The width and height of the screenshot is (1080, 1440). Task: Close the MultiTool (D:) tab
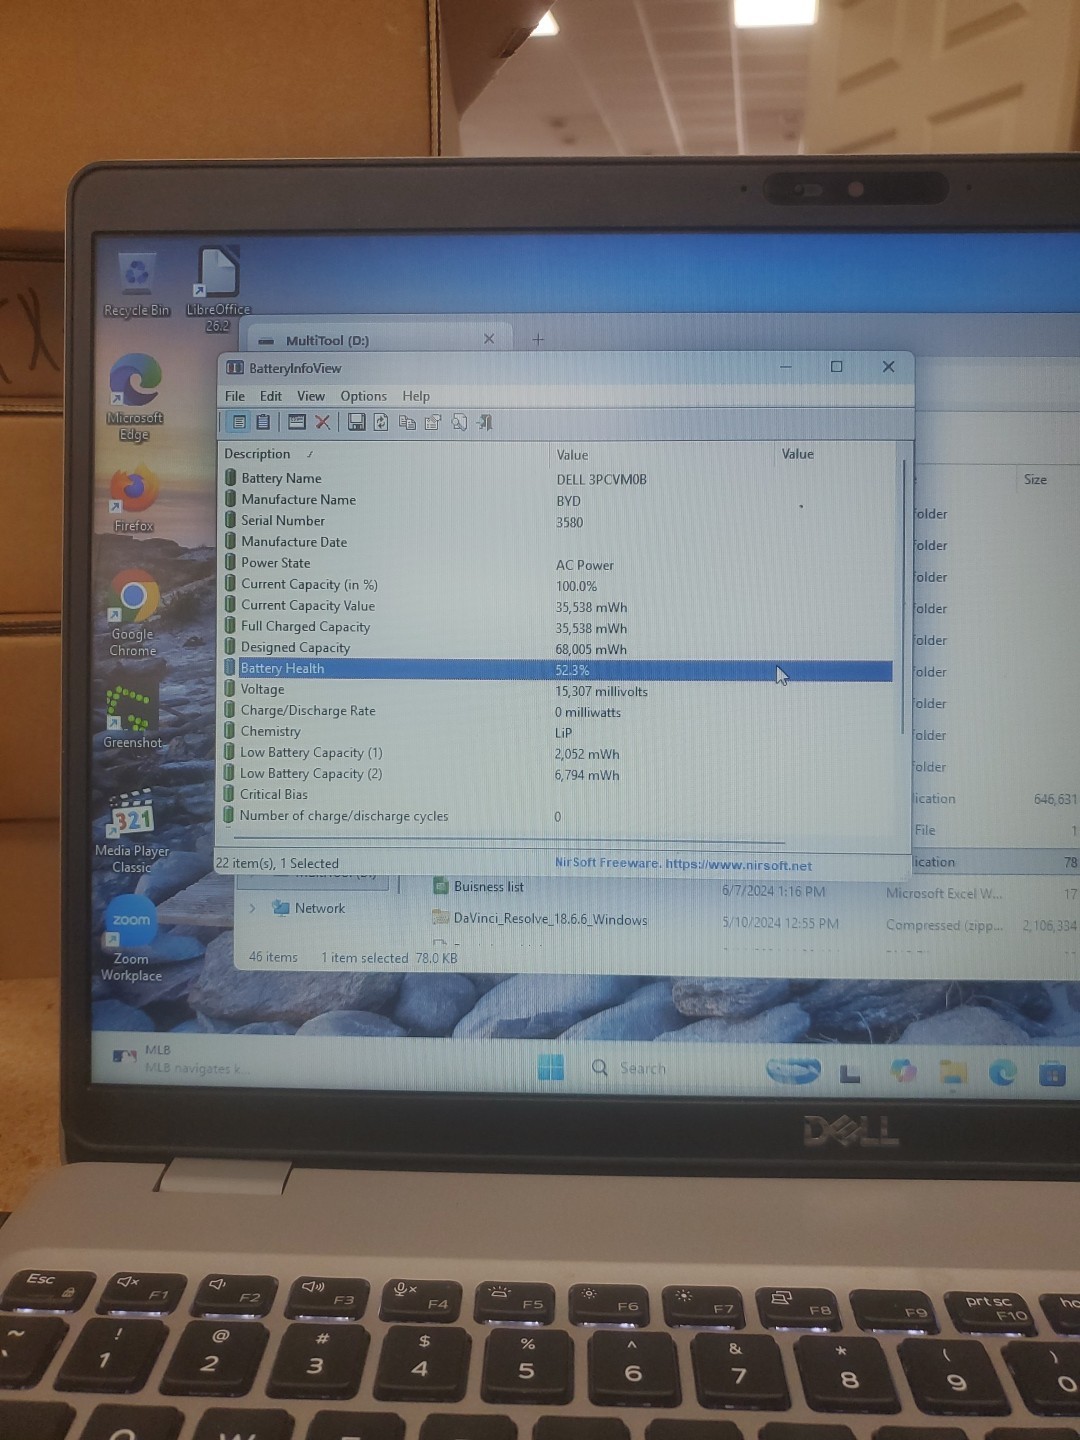(x=489, y=339)
